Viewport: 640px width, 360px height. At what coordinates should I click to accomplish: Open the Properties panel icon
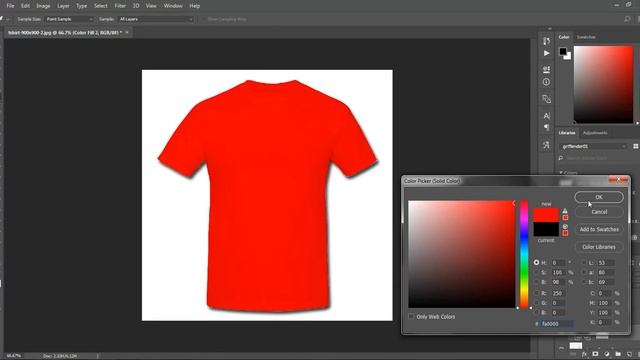[x=547, y=69]
